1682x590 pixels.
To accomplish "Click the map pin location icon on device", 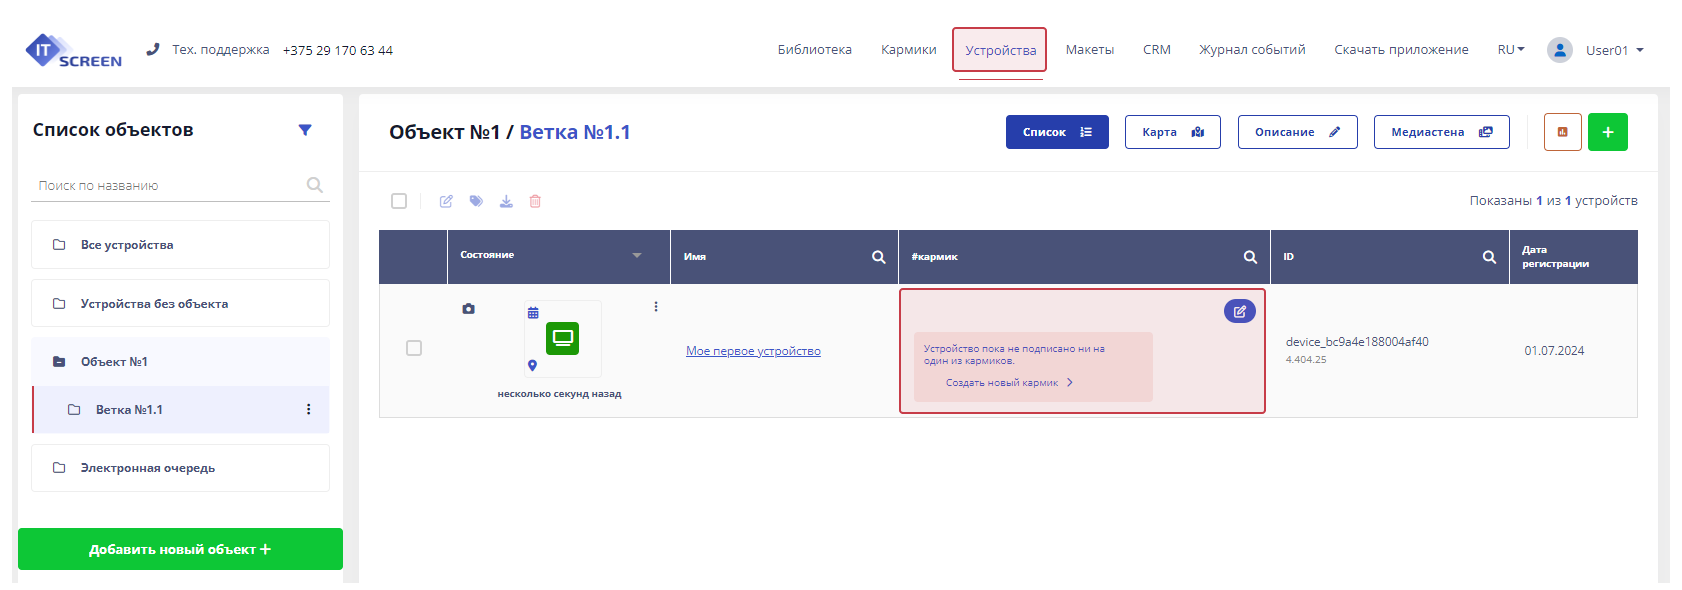I will point(532,366).
